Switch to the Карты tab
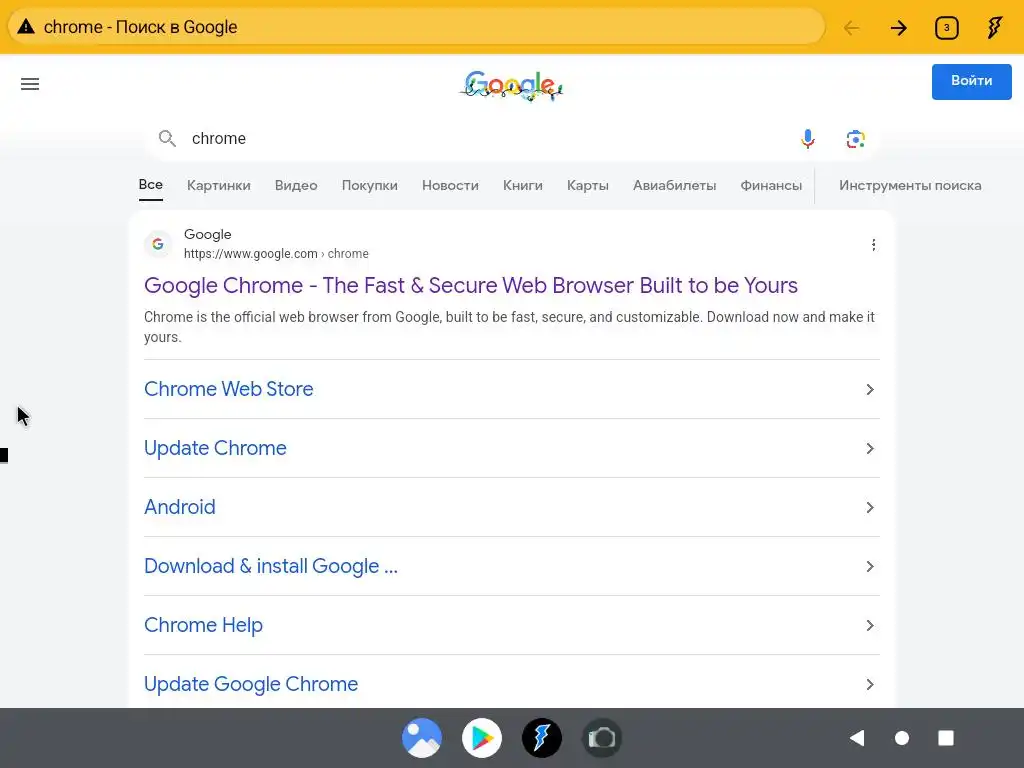Image resolution: width=1024 pixels, height=768 pixels. tap(588, 185)
